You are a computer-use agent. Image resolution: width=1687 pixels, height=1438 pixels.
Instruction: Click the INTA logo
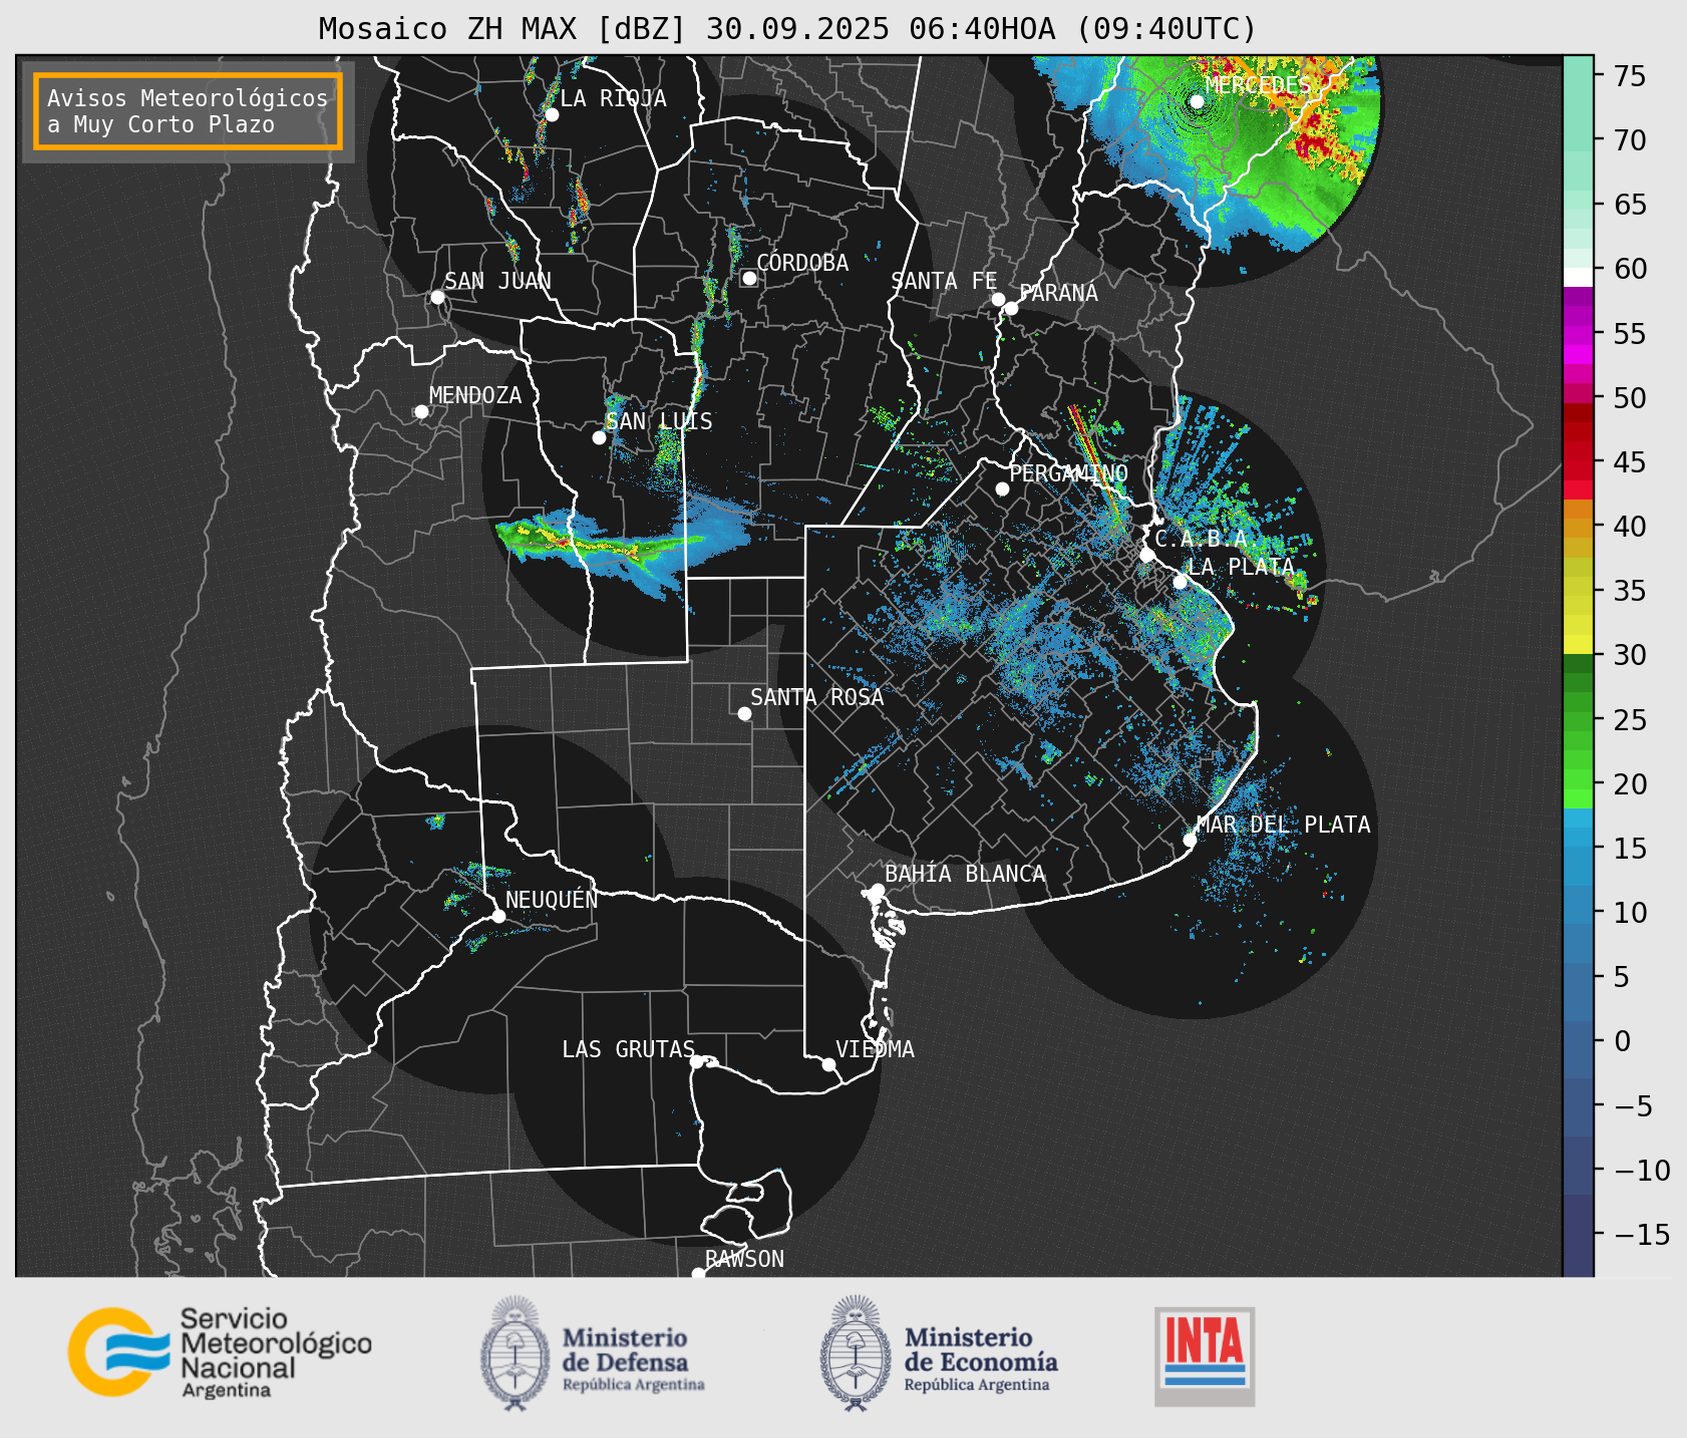(x=1204, y=1356)
